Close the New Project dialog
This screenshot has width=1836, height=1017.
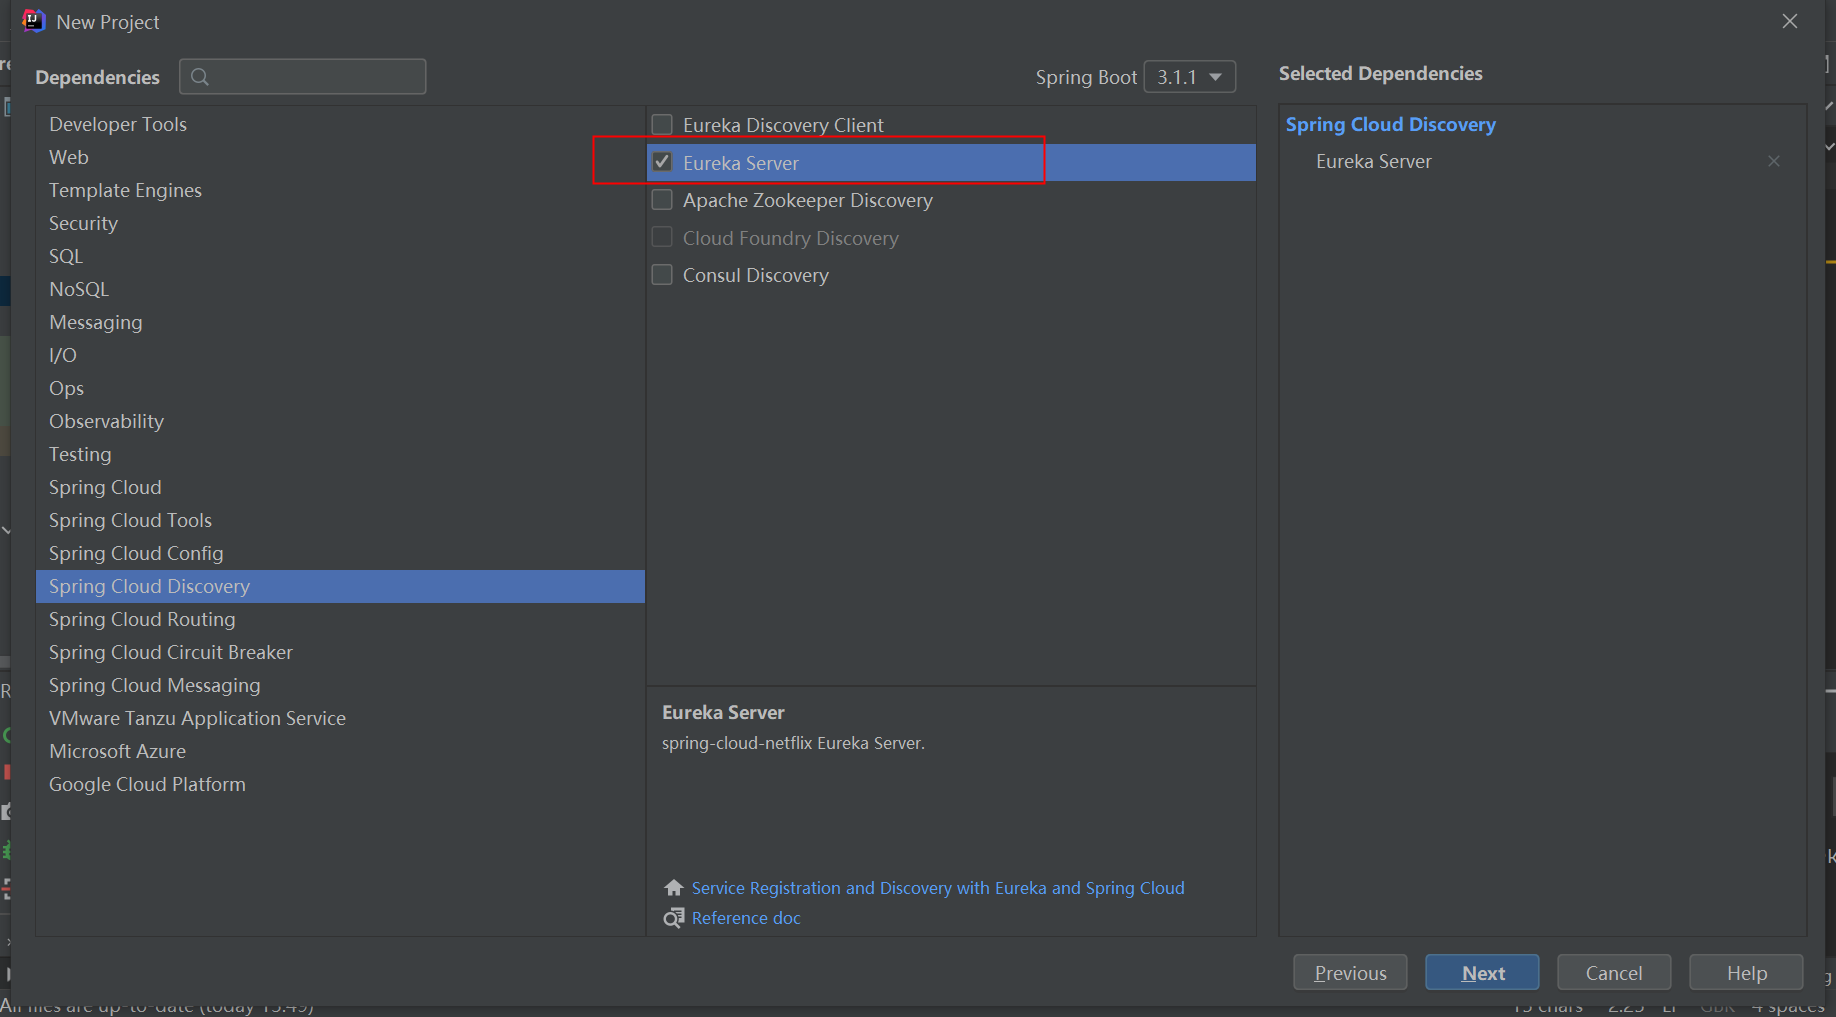pyautogui.click(x=1789, y=21)
